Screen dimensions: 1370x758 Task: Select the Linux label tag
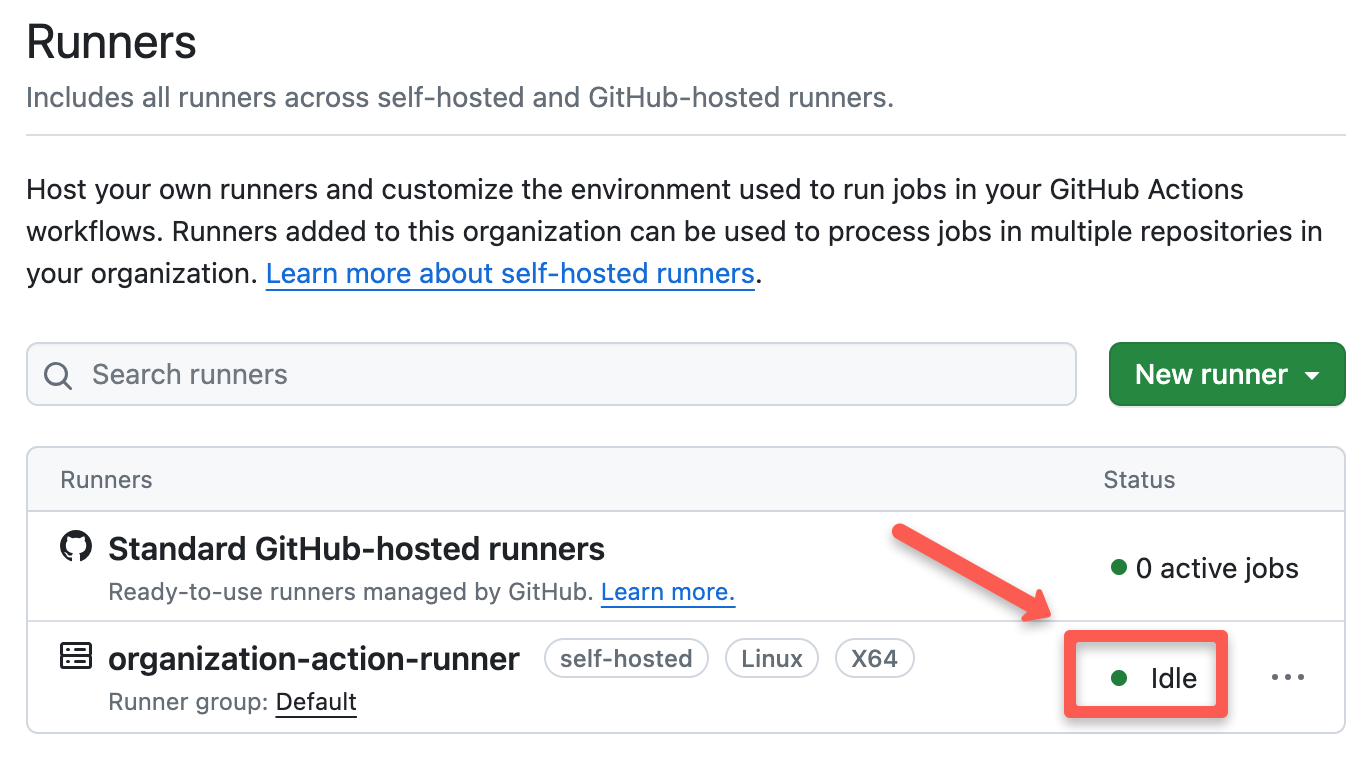coord(771,658)
